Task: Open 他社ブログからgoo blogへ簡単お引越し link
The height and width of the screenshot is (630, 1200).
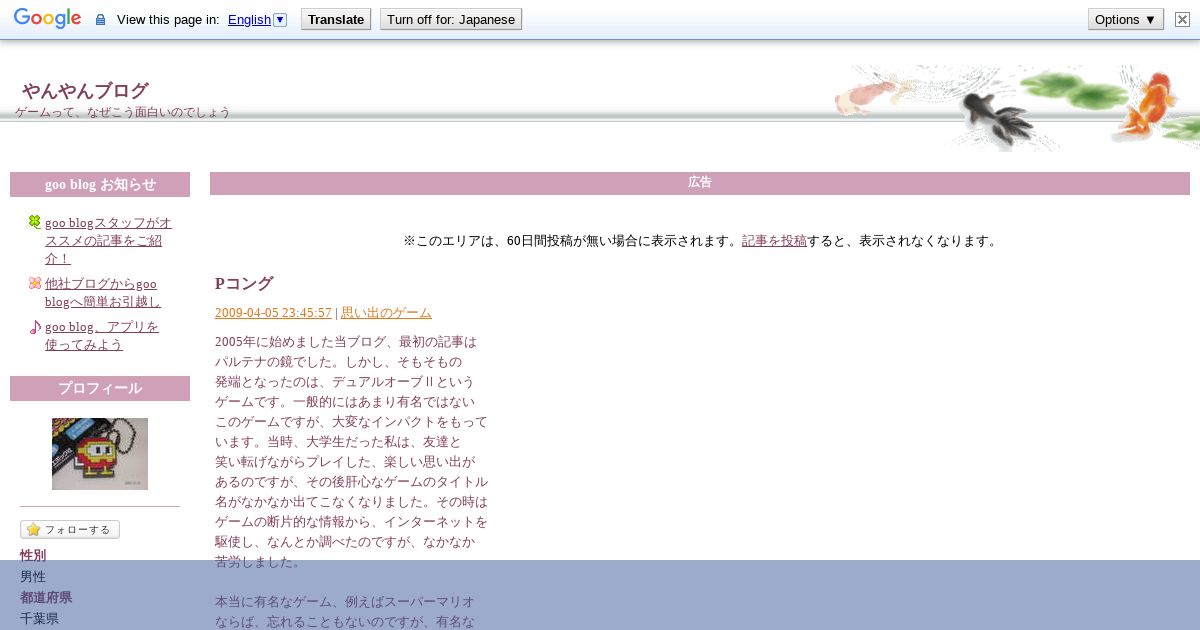Action: [x=103, y=292]
